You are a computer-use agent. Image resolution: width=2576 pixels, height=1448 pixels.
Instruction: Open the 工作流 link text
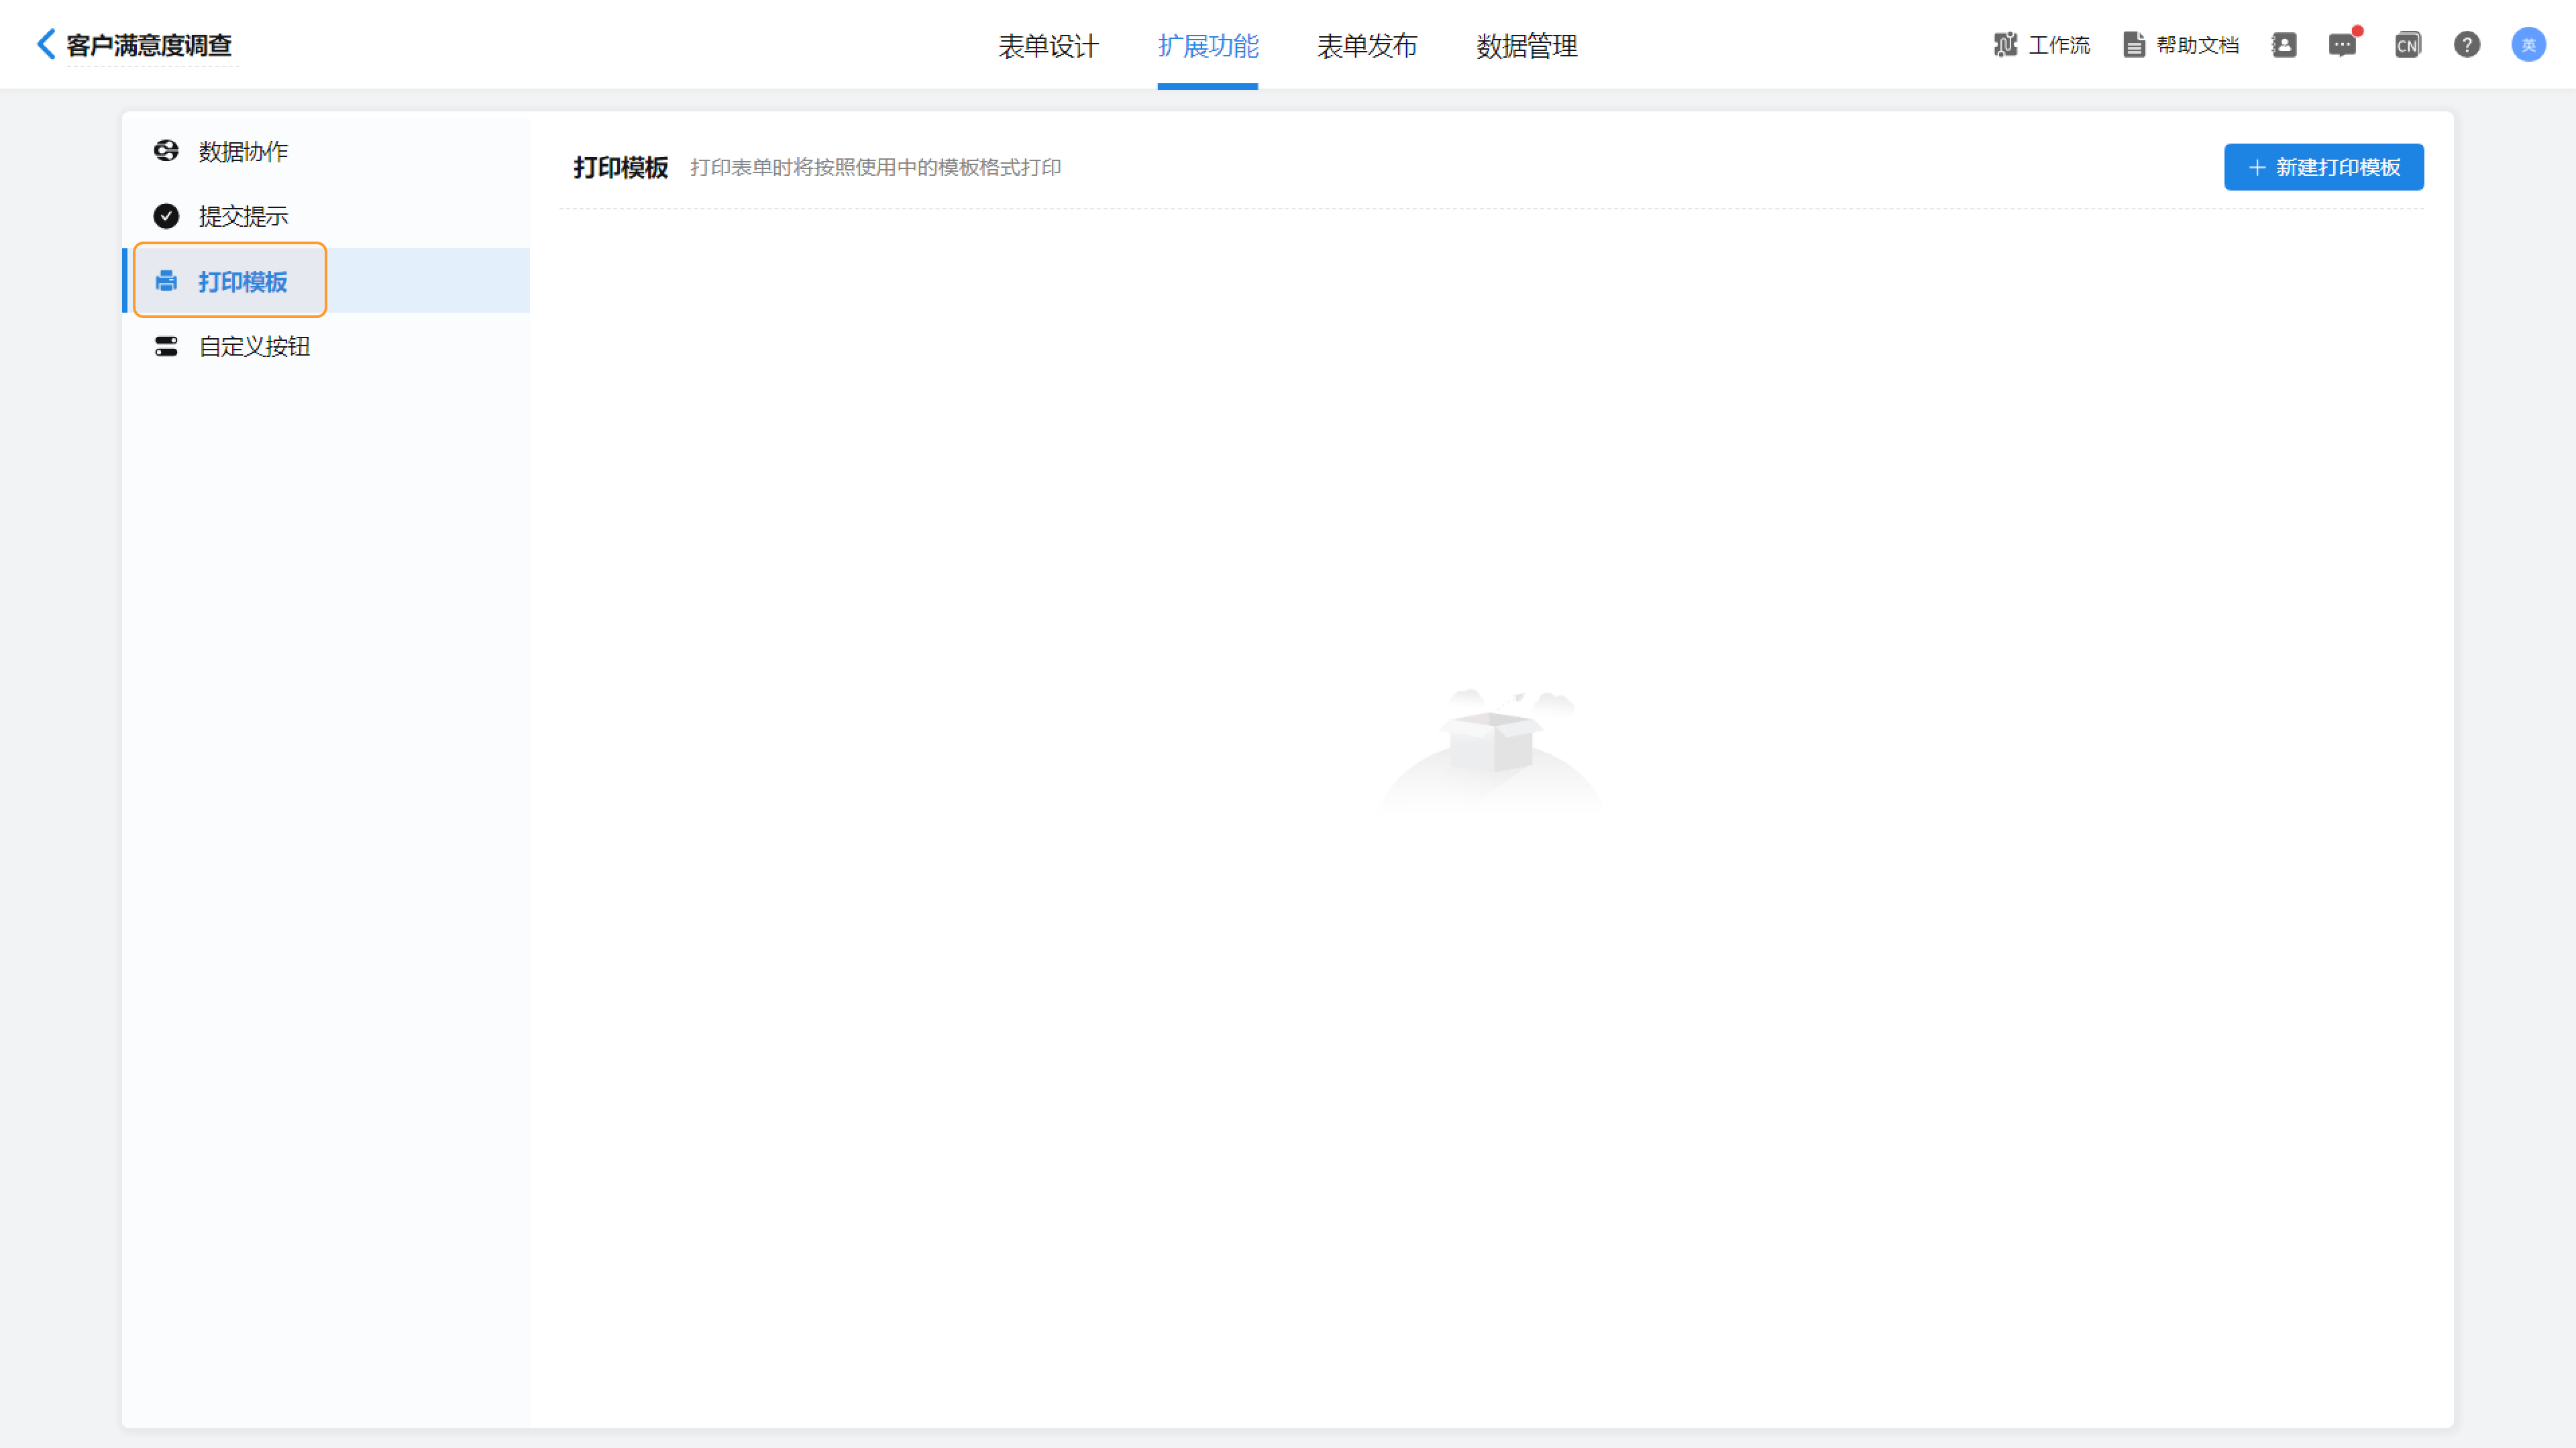coord(2059,45)
